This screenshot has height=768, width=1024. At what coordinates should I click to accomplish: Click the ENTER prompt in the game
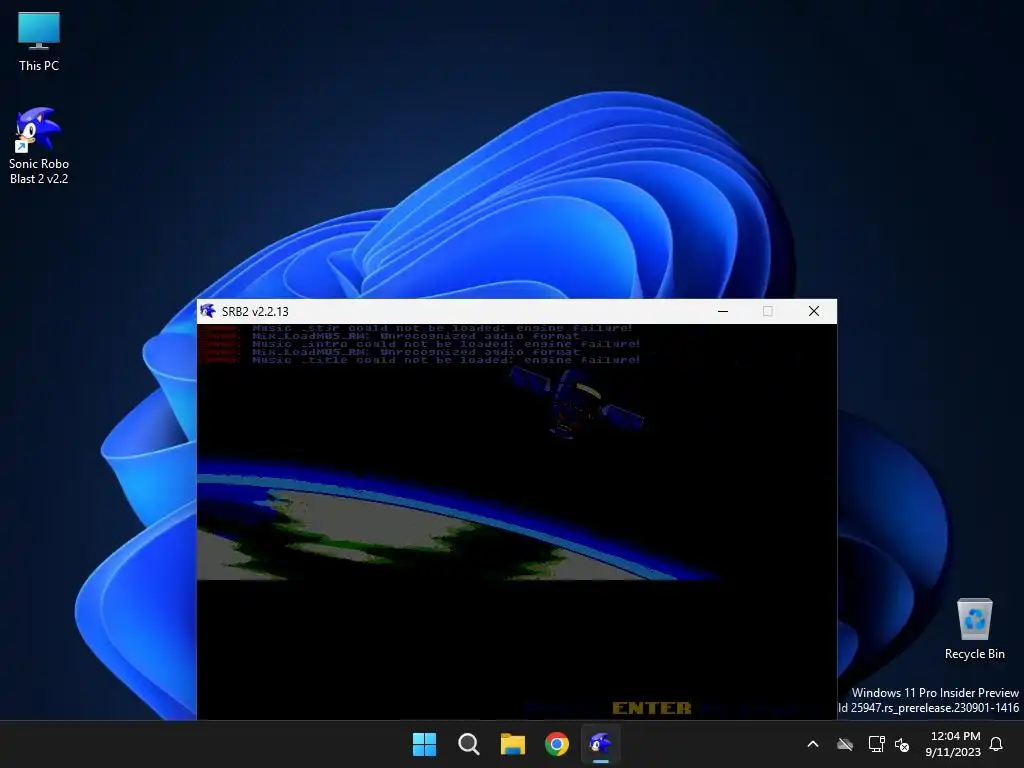[652, 708]
